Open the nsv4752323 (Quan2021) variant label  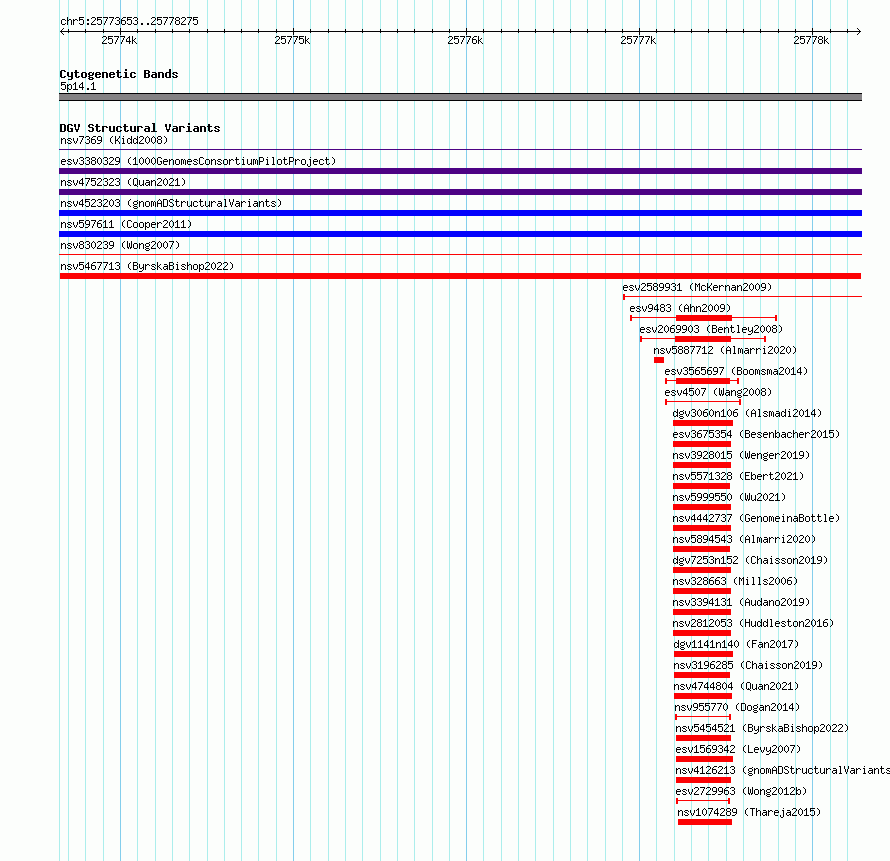point(123,182)
